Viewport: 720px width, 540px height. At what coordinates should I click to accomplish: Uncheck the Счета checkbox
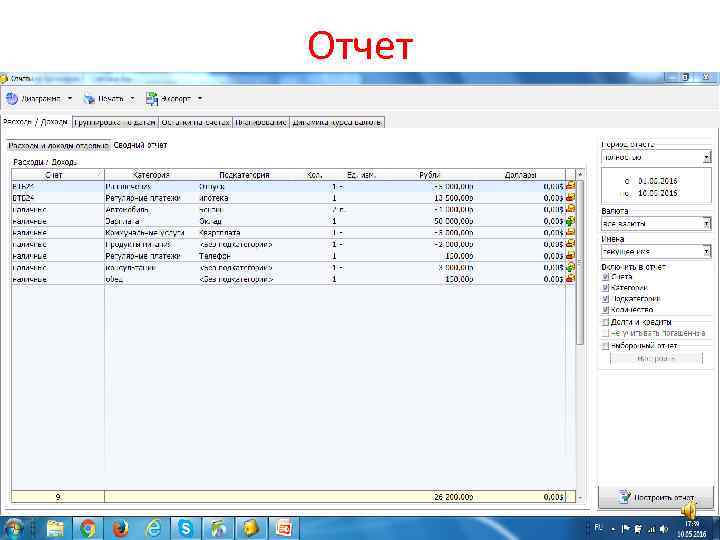pos(605,277)
